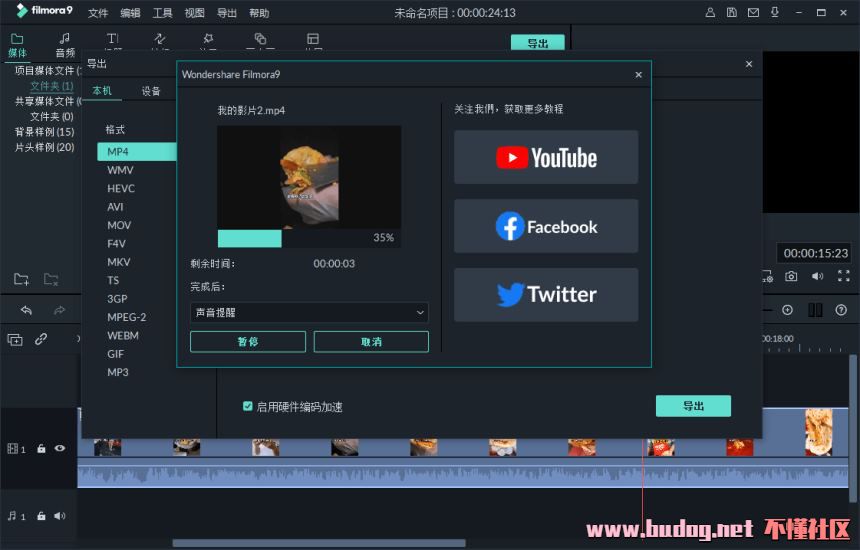Click the export preview thumbnail
This screenshot has height=550, width=860.
pyautogui.click(x=309, y=177)
